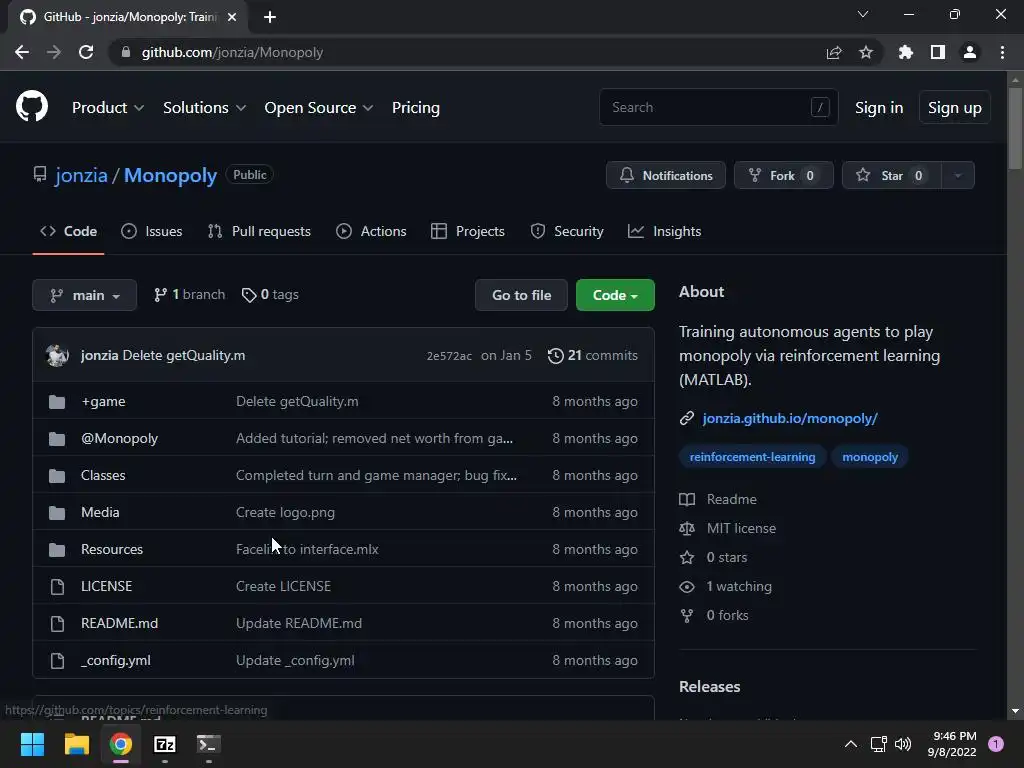
Task: Click the Sign in link
Action: pyautogui.click(x=879, y=108)
